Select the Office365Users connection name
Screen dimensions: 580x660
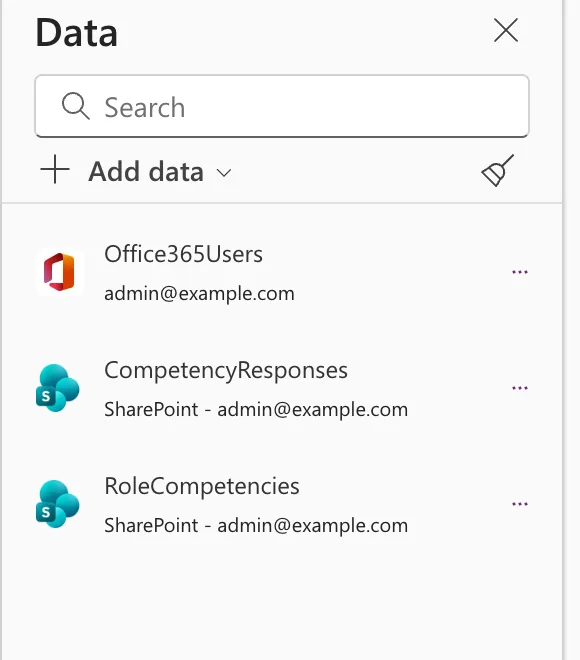183,254
